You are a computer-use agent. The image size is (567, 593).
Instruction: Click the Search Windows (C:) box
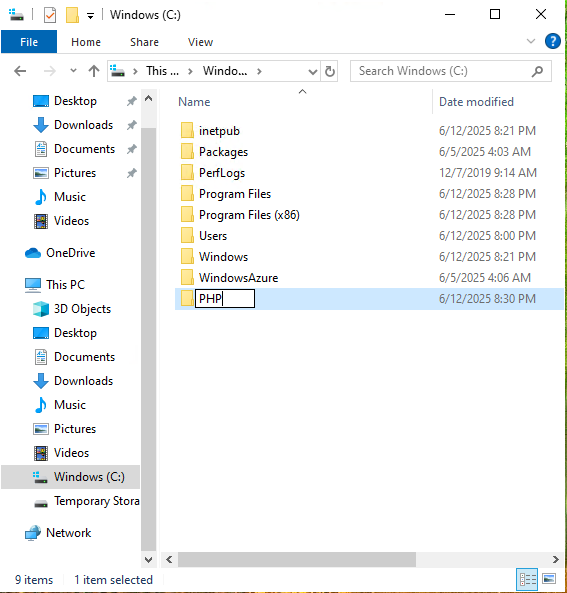pos(450,71)
